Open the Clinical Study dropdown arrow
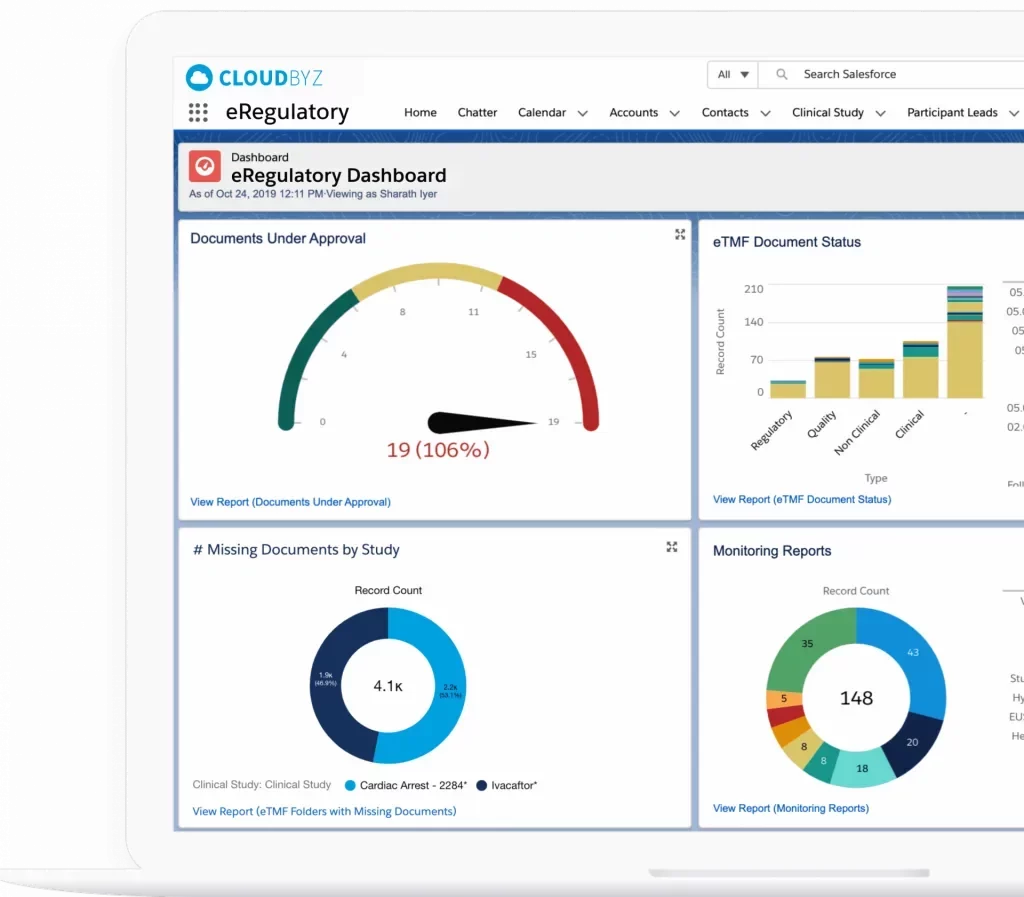The width and height of the screenshot is (1024, 897). pyautogui.click(x=880, y=114)
